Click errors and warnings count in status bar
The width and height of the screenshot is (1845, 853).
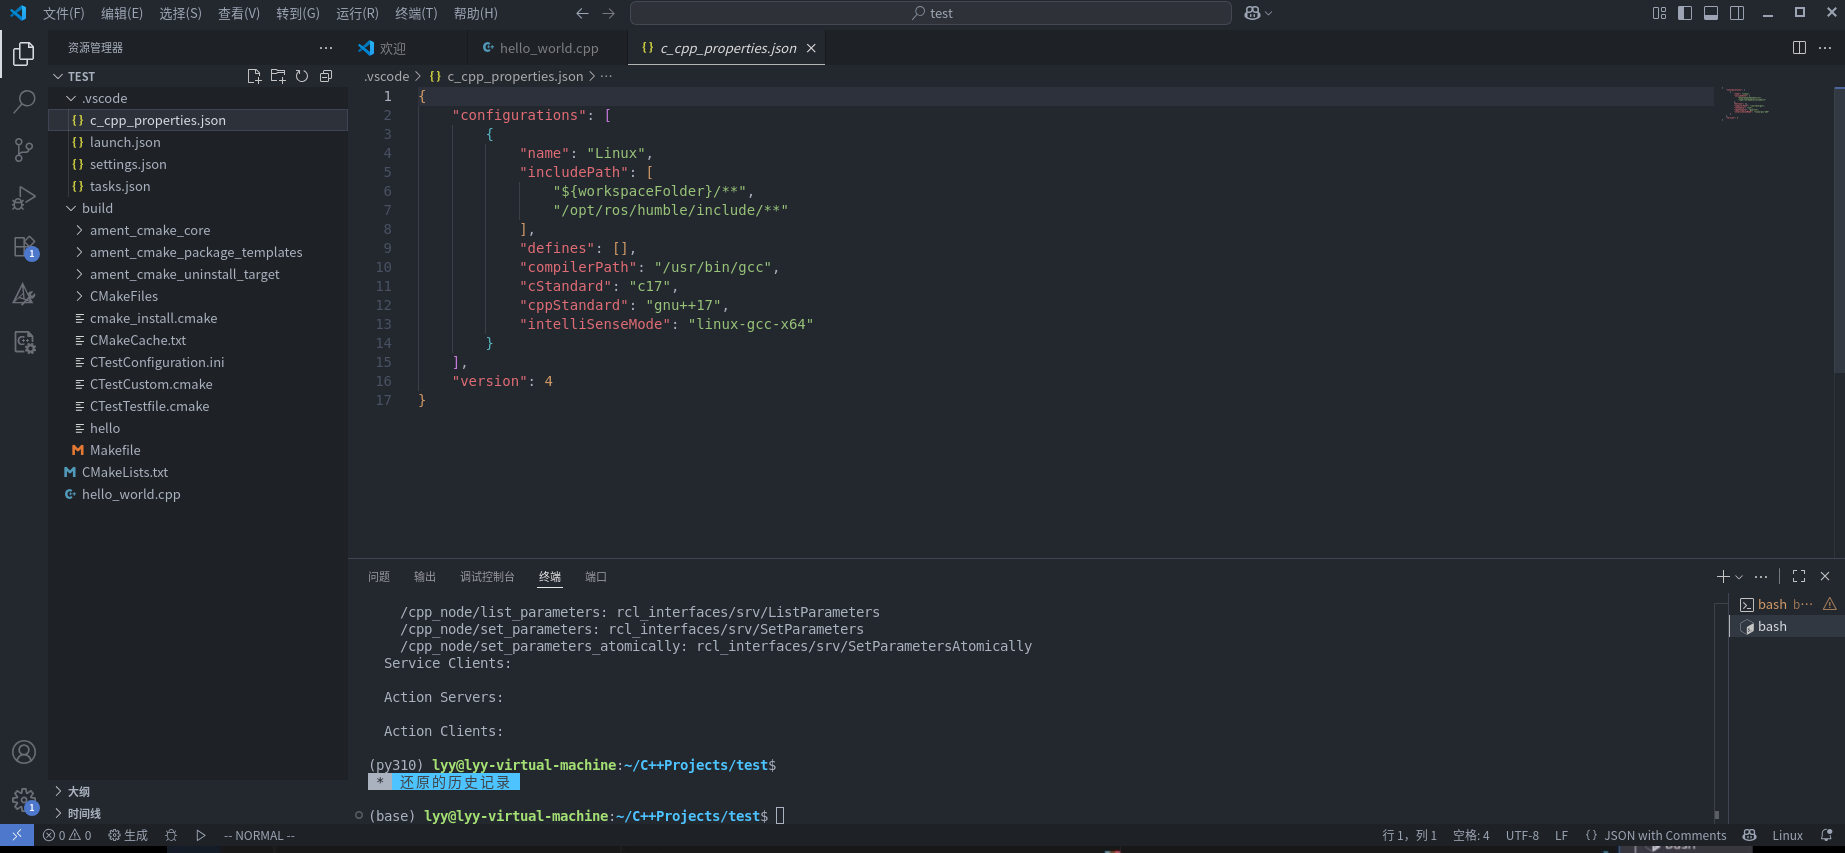[67, 835]
